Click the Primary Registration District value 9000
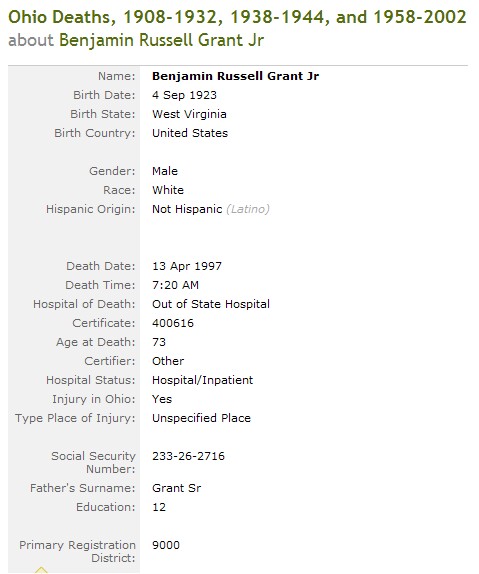This screenshot has height=574, width=479. point(166,545)
